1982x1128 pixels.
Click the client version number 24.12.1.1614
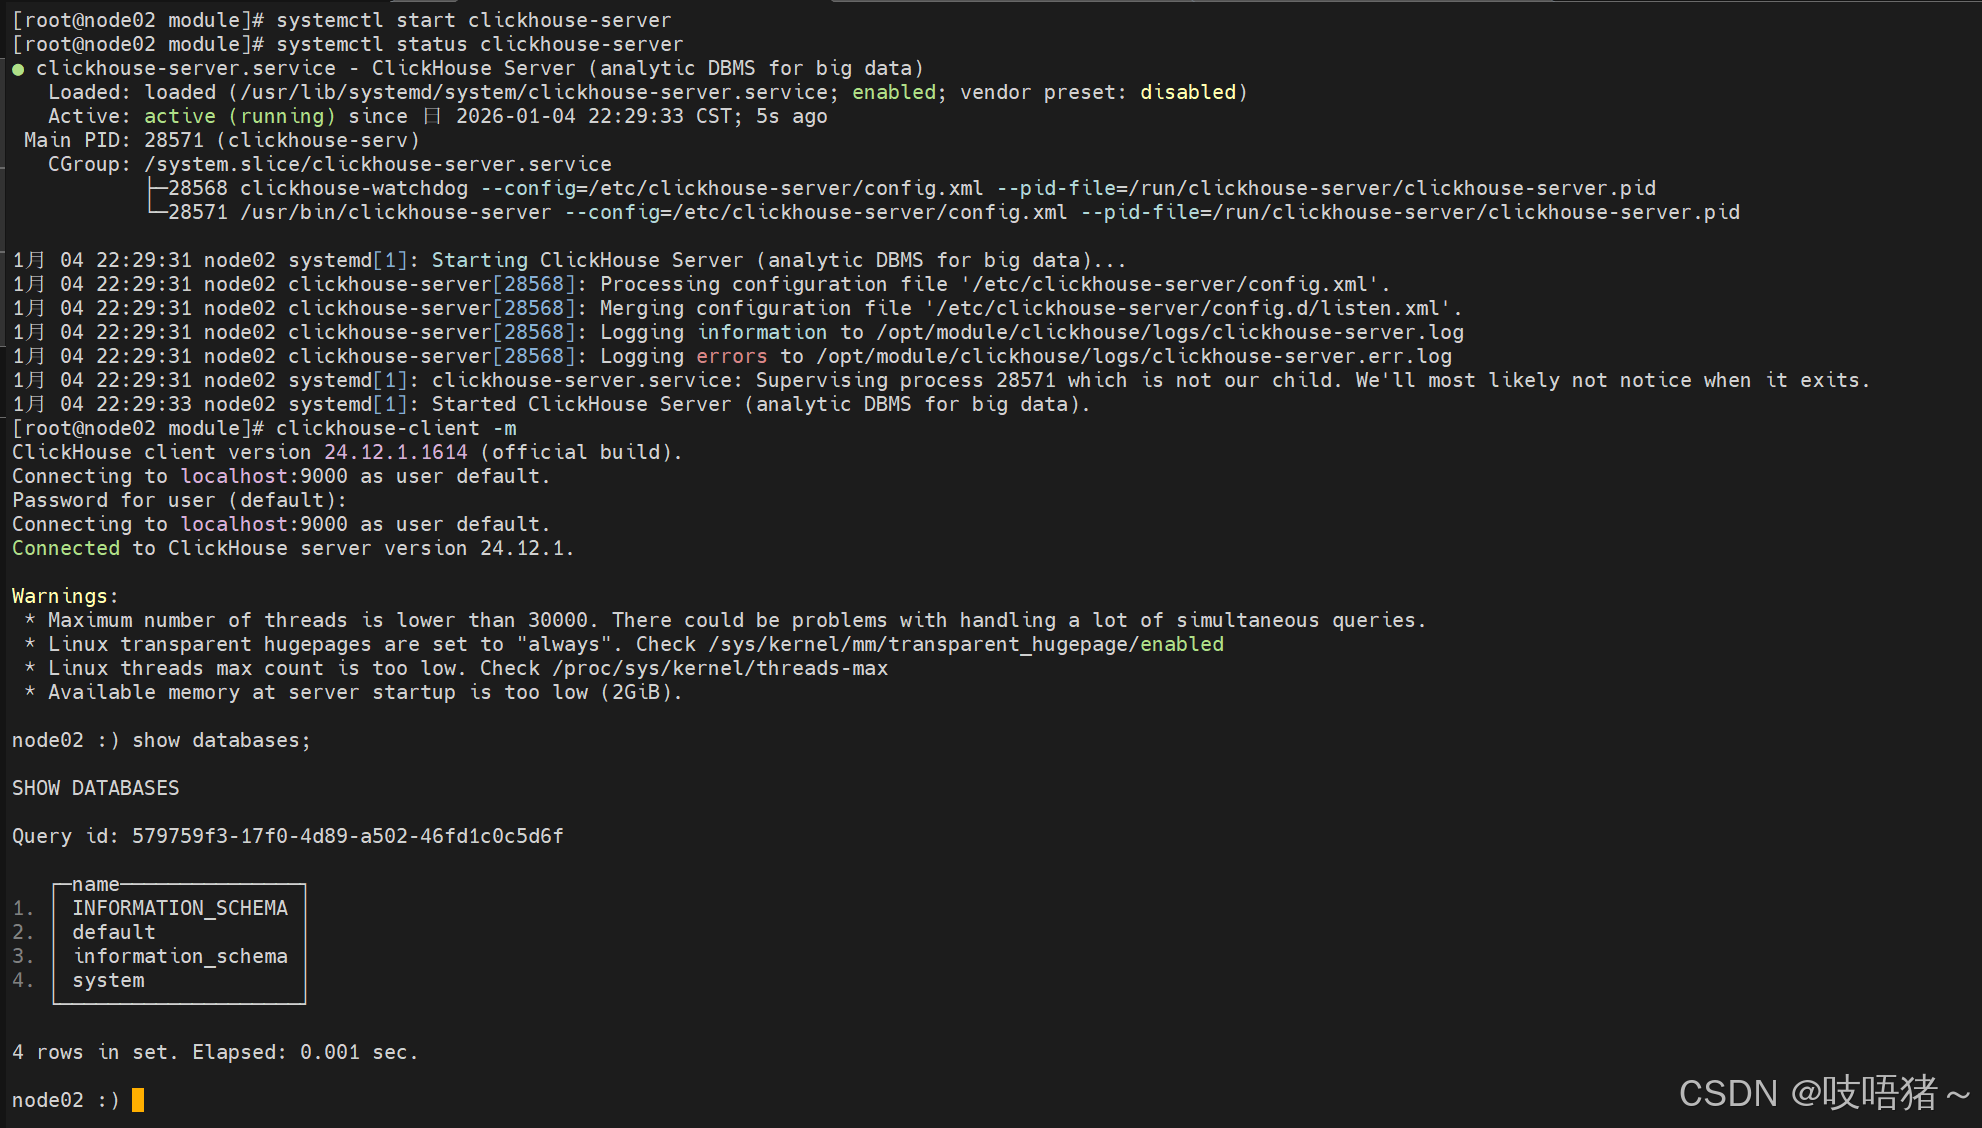[x=396, y=452]
